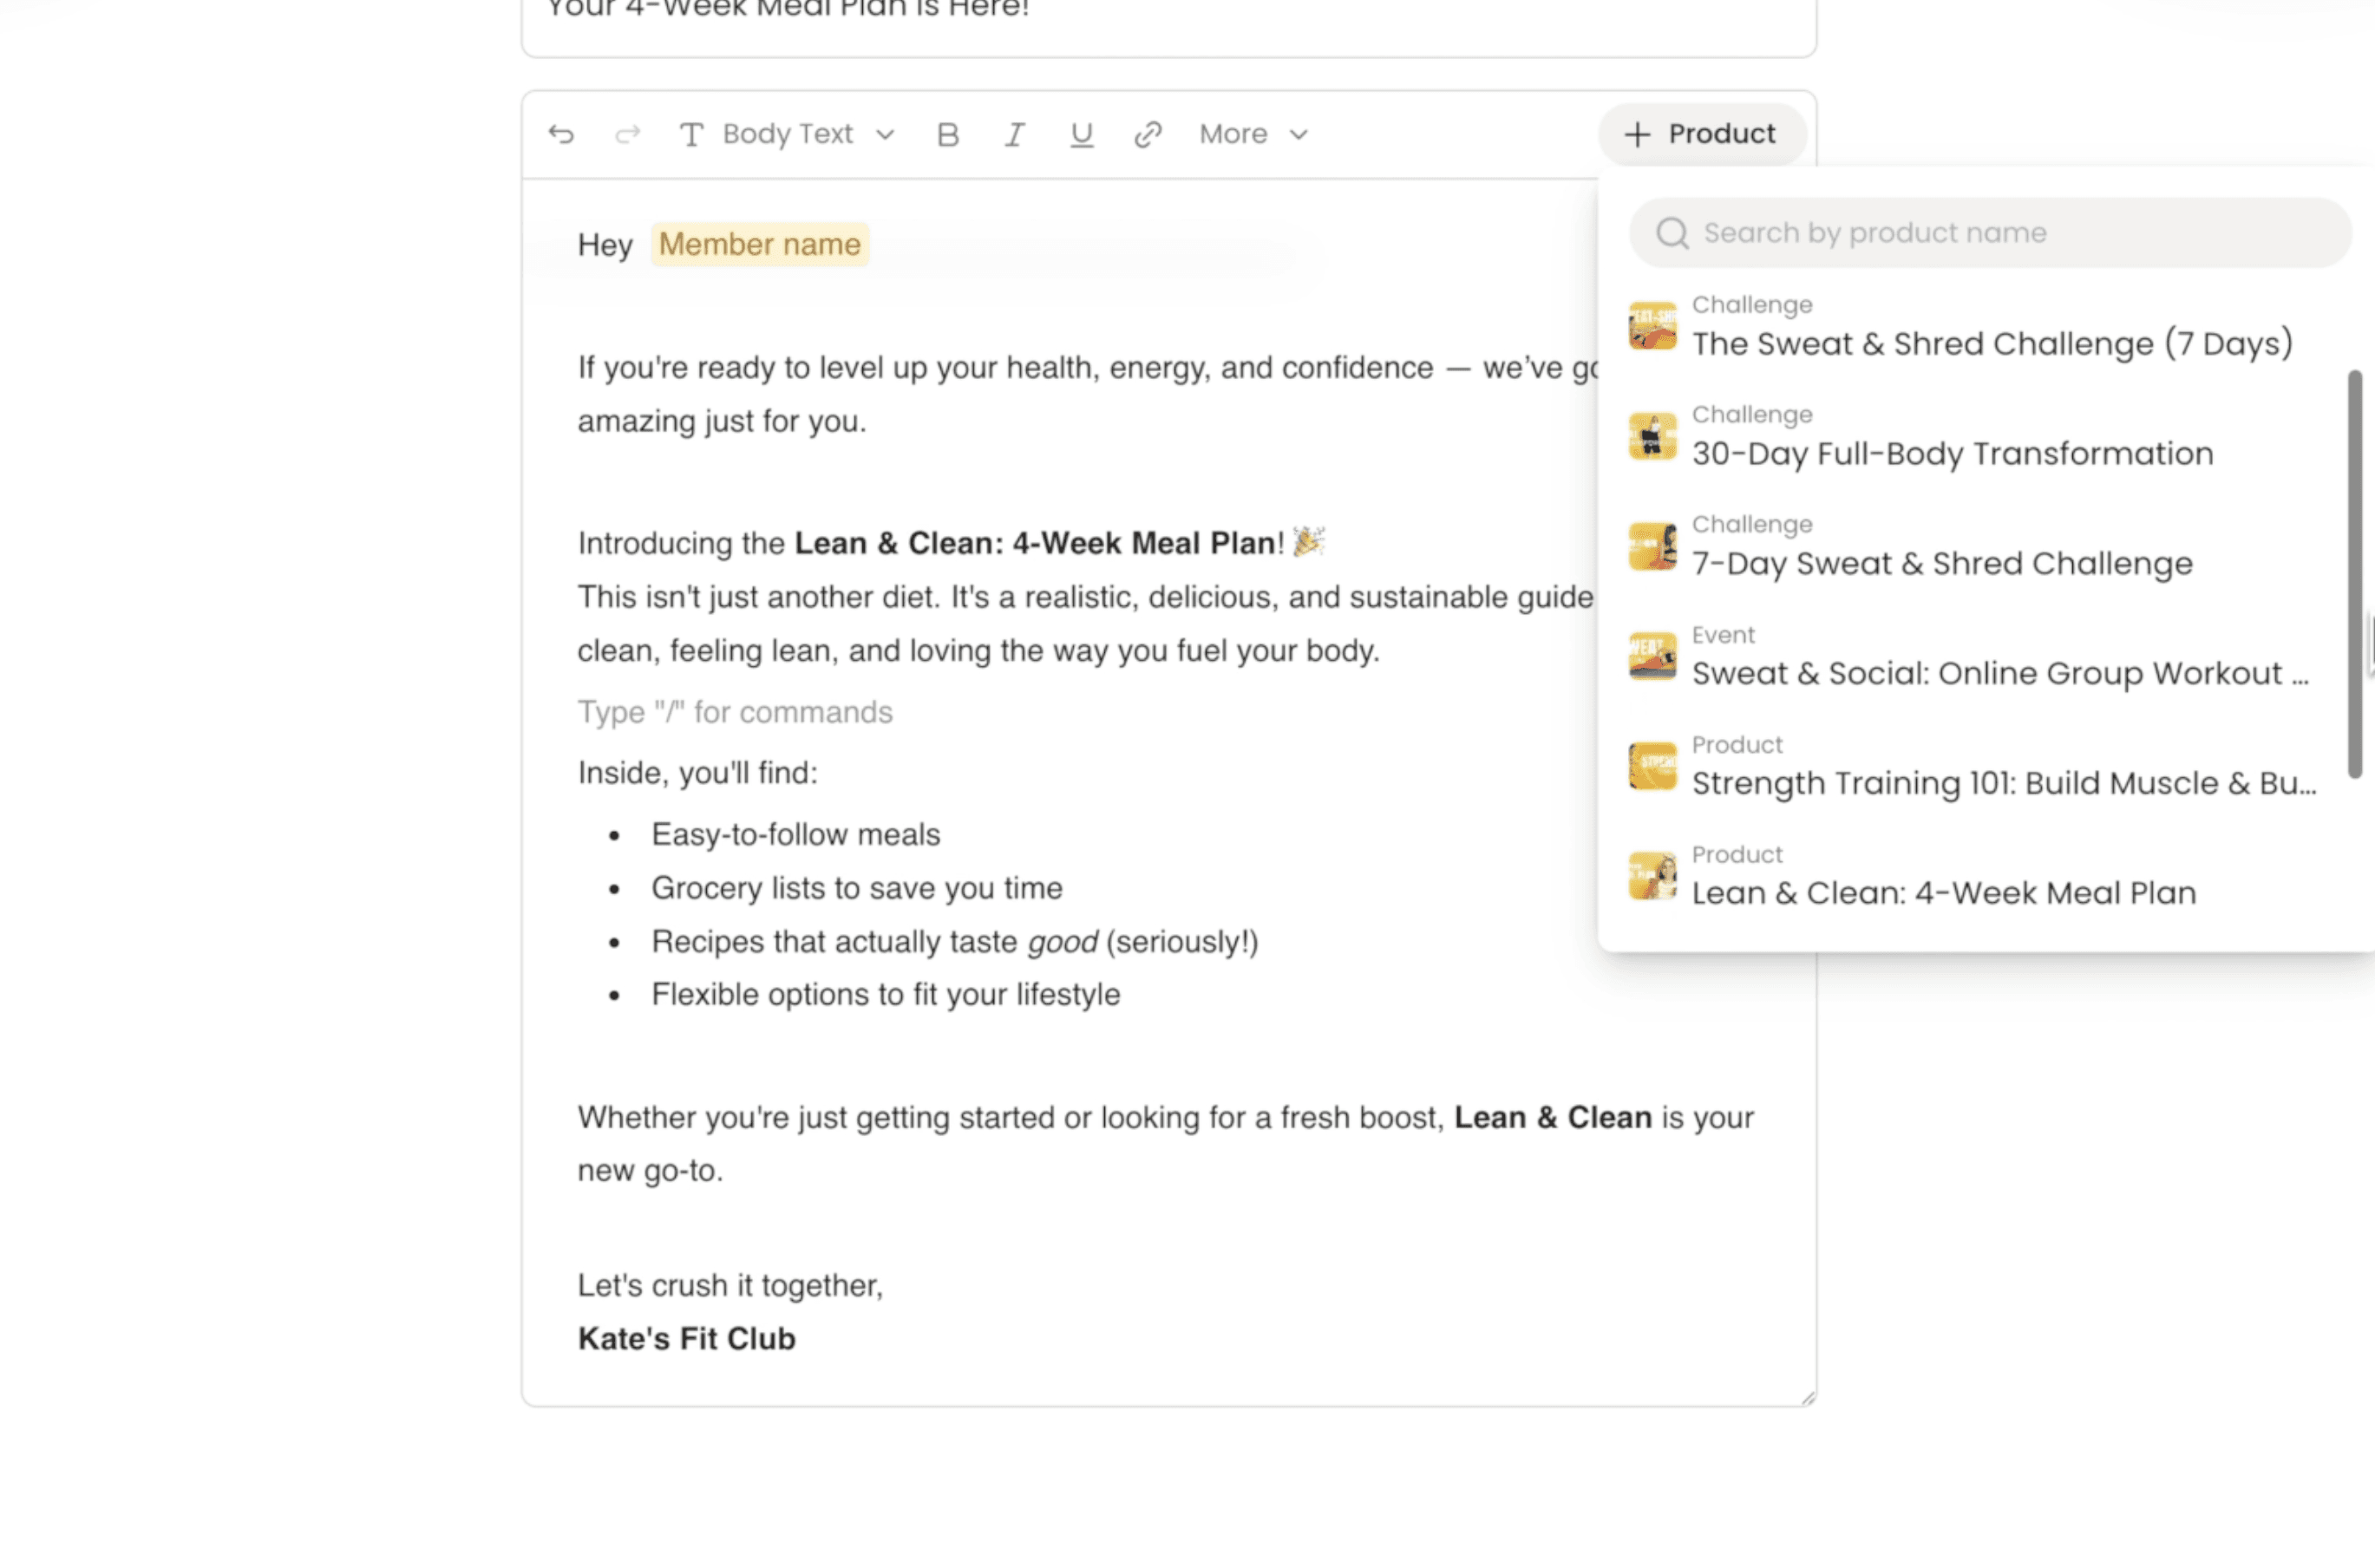Click the search magnifier icon
This screenshot has height=1568, width=2375.
[x=1672, y=233]
